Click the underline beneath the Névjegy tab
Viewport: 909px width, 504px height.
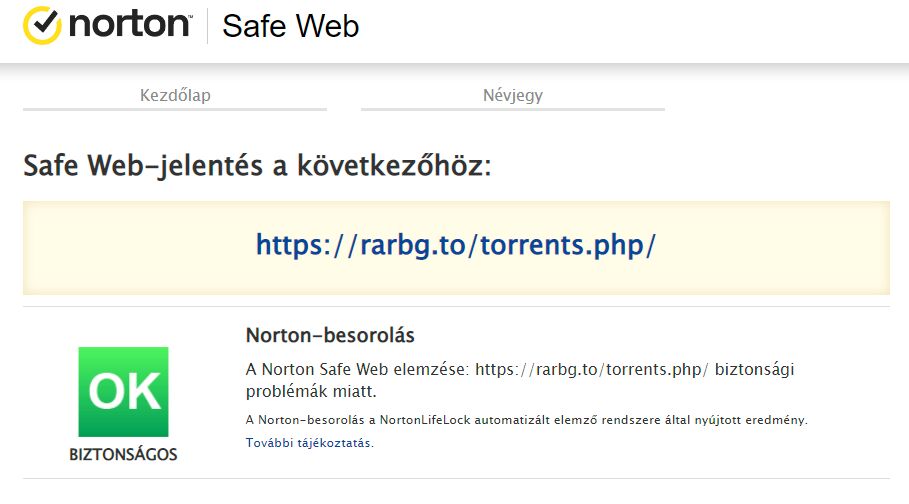pyautogui.click(x=513, y=109)
